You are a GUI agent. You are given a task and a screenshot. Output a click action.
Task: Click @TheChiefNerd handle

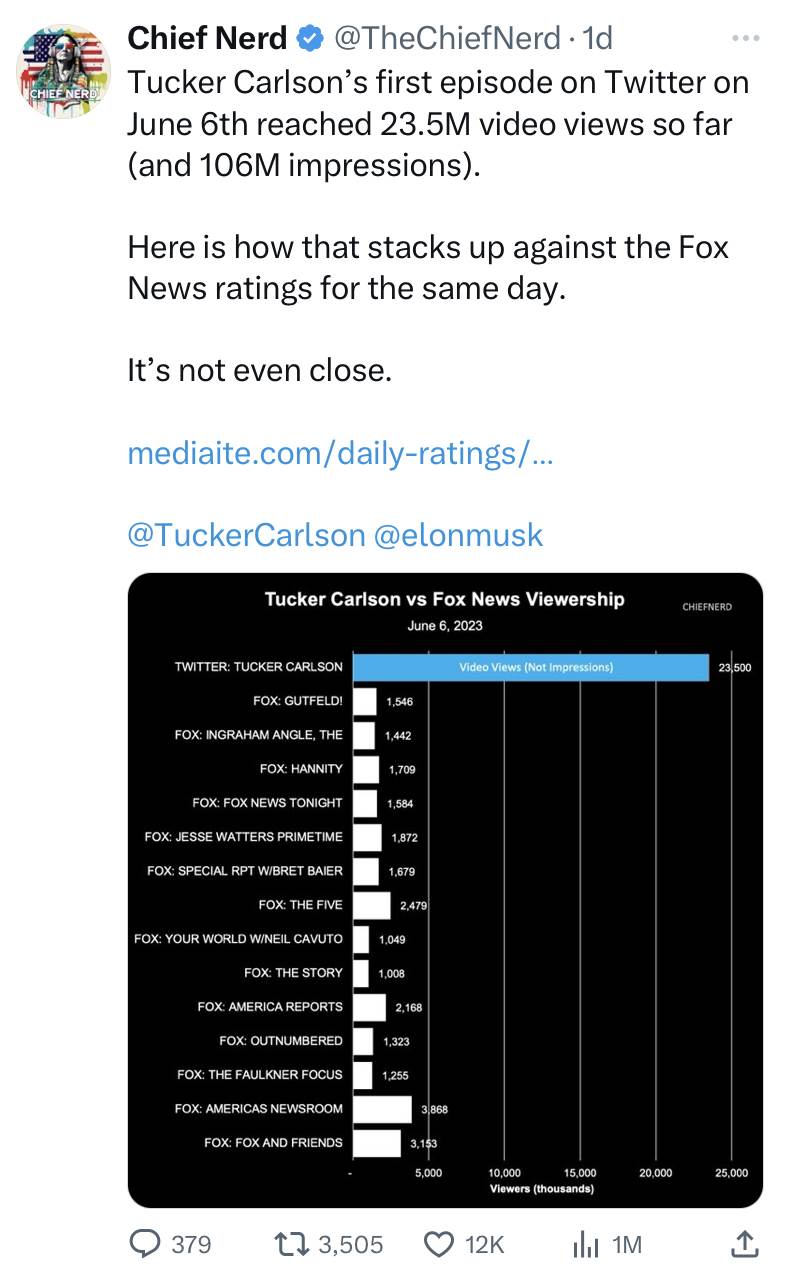pos(452,39)
